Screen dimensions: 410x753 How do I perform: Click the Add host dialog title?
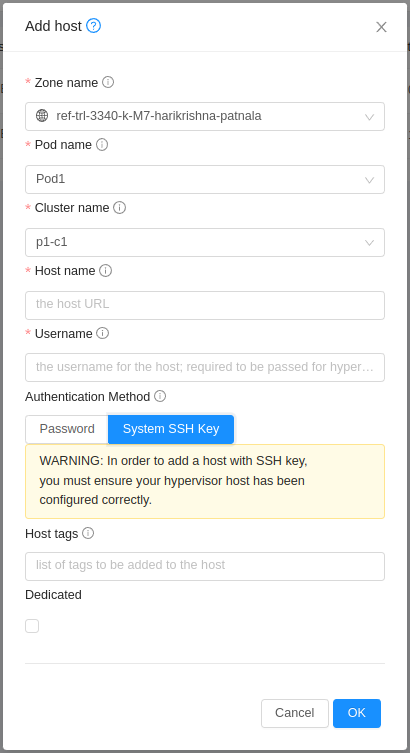53,26
